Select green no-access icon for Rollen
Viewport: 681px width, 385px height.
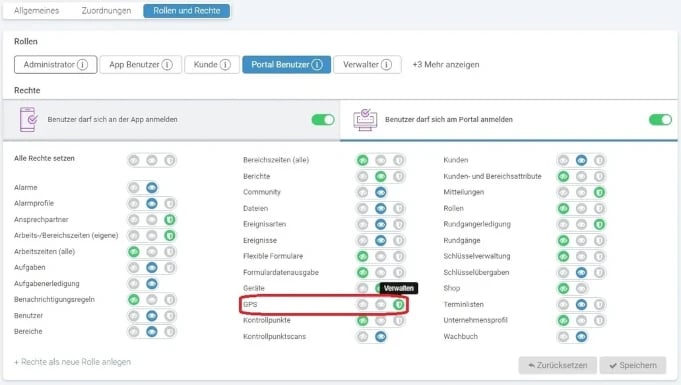click(x=563, y=209)
